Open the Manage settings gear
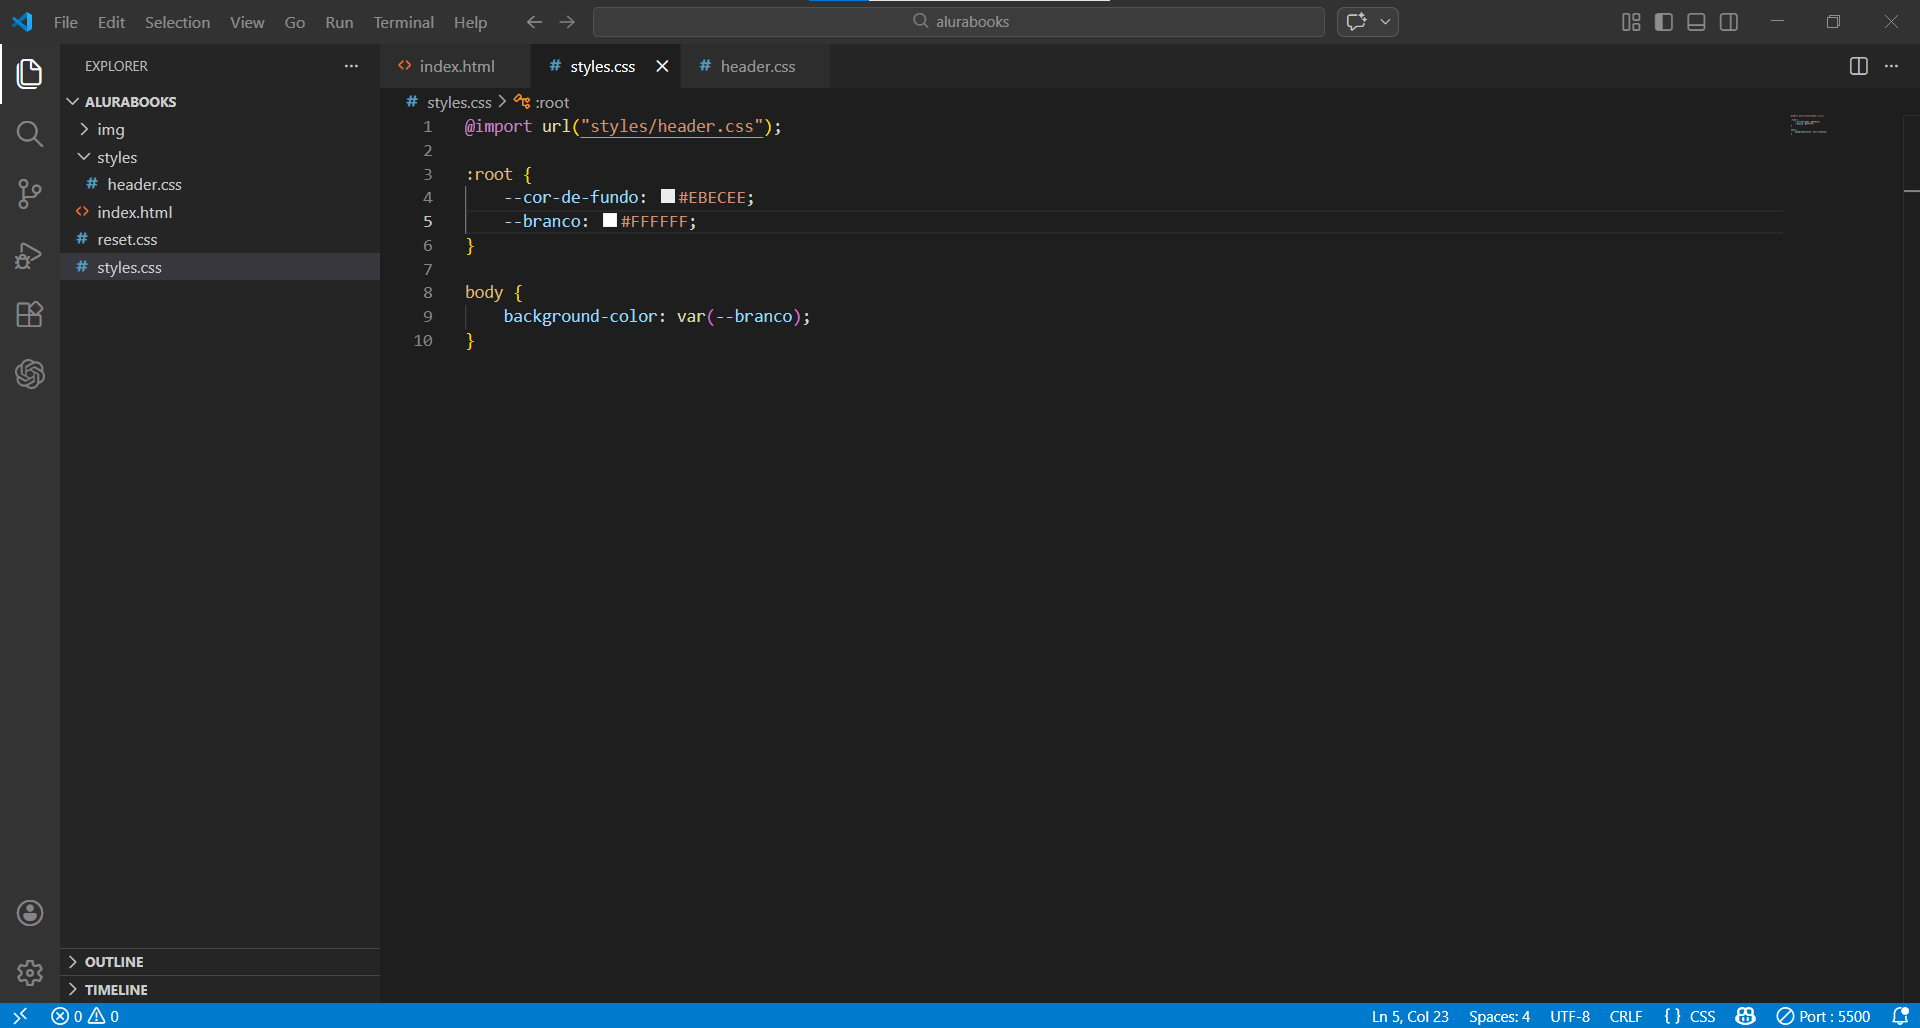Screen dimensions: 1920x1028 tap(30, 972)
